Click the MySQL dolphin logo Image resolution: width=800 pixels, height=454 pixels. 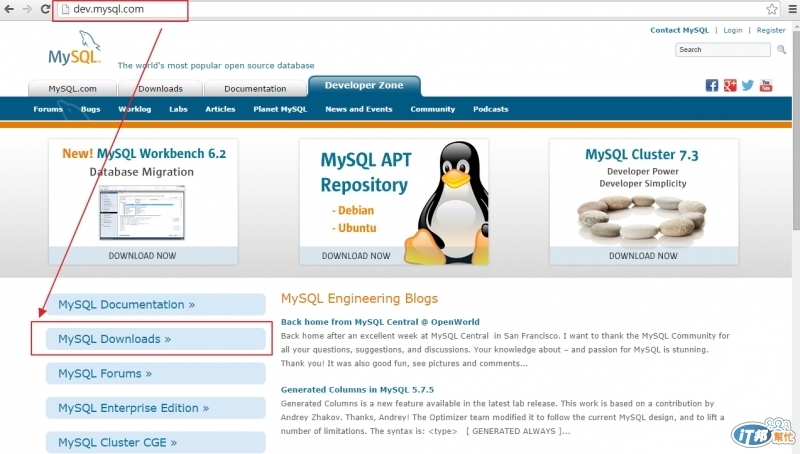point(75,48)
